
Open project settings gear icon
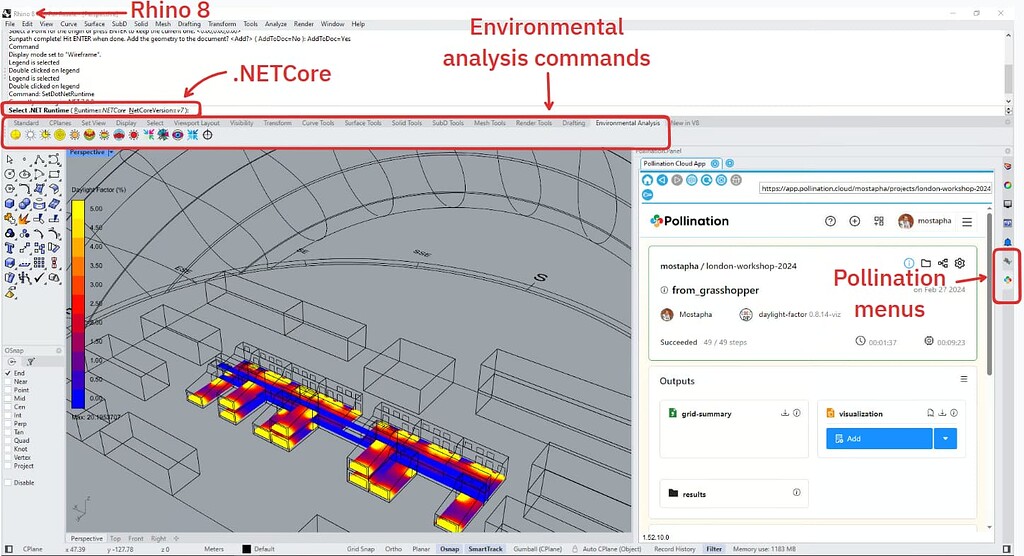click(x=959, y=263)
